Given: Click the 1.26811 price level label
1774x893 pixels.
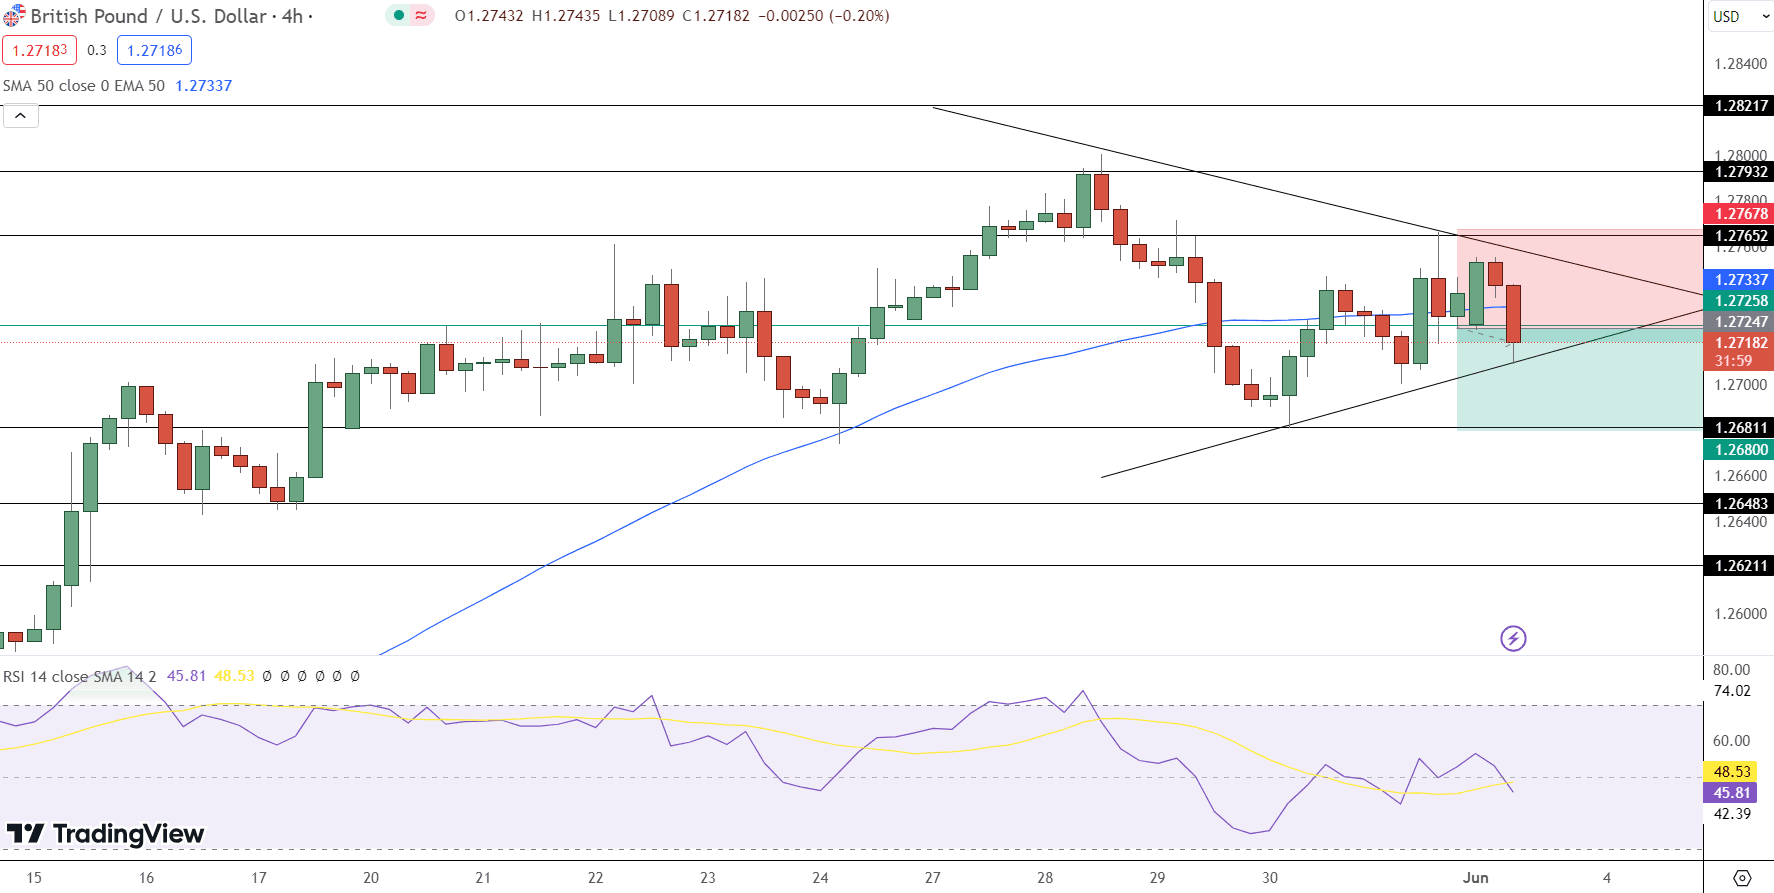Looking at the screenshot, I should point(1739,428).
